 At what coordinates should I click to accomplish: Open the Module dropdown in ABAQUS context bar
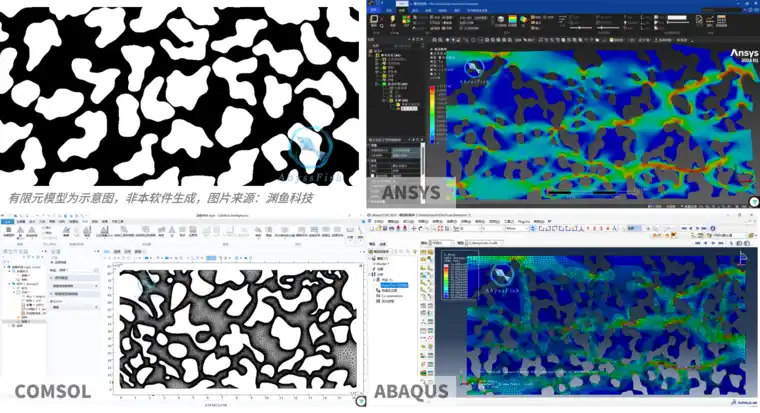click(442, 243)
